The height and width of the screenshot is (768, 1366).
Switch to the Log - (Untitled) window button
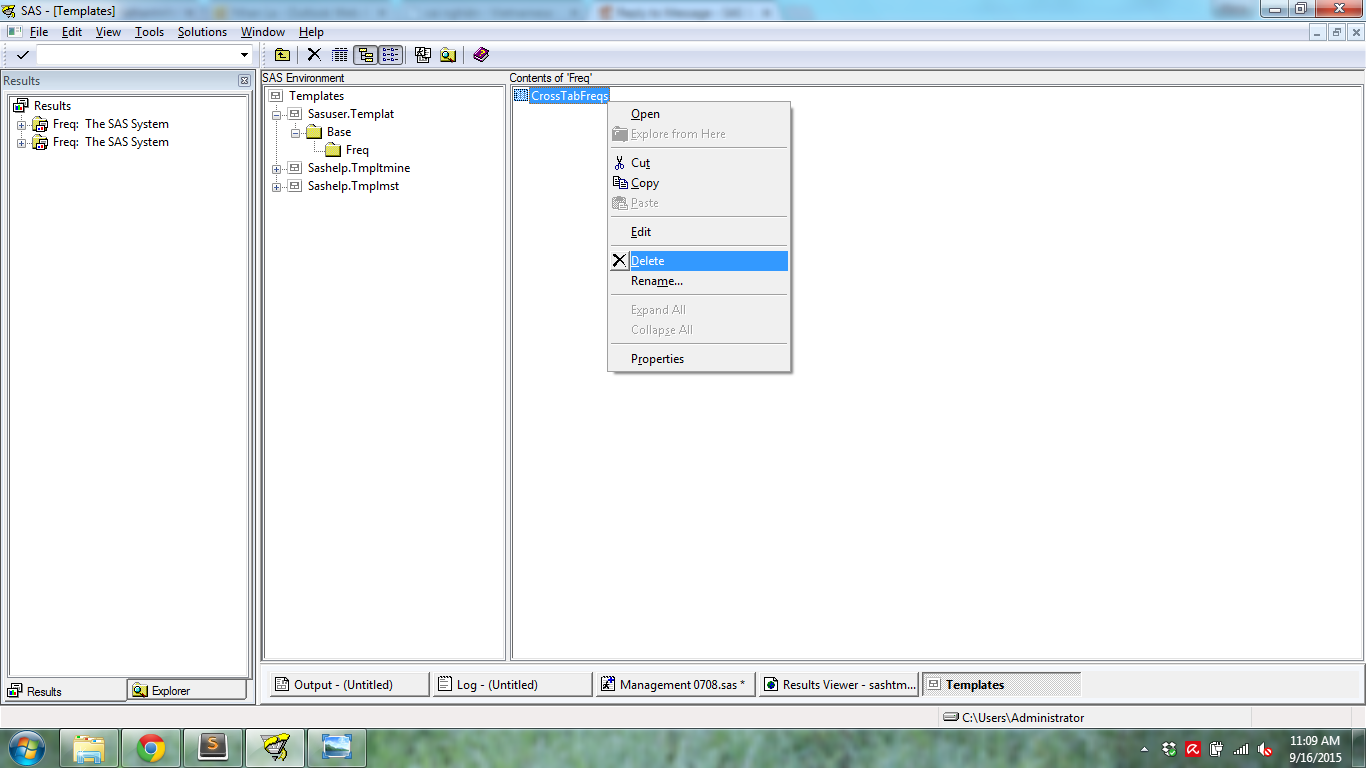click(x=511, y=684)
